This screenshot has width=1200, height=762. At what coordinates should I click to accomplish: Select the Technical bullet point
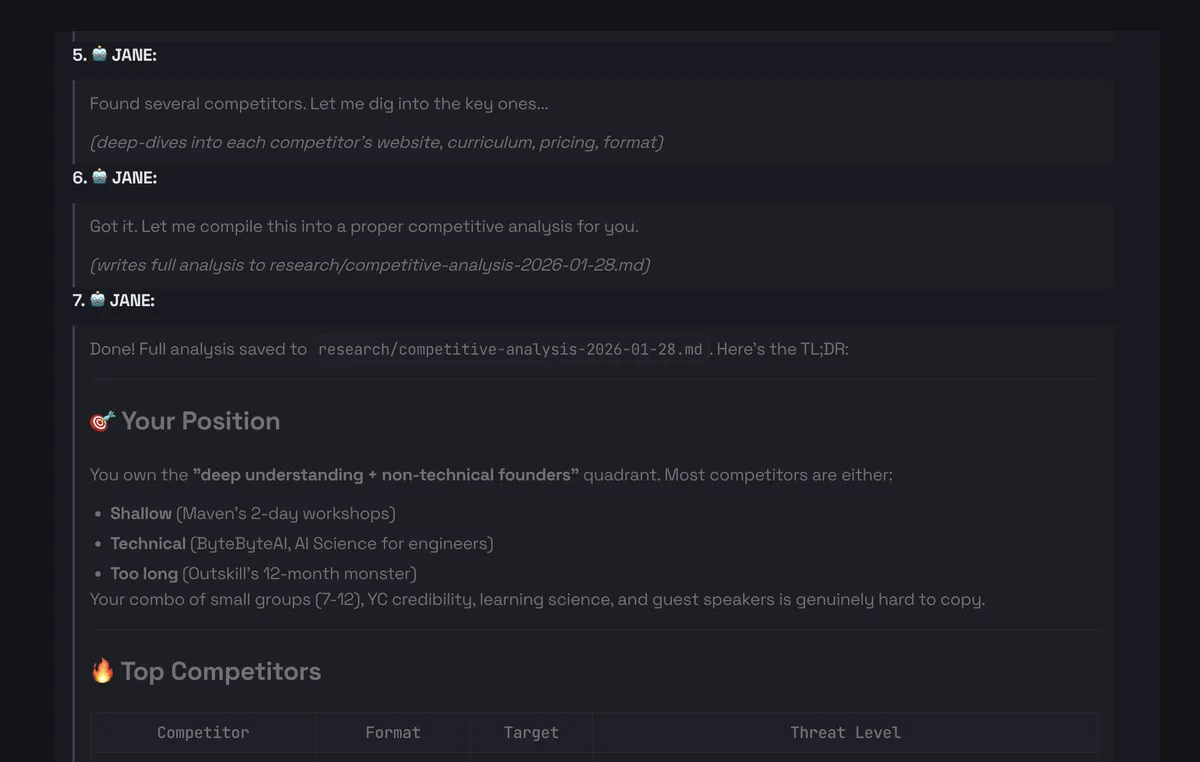coord(301,543)
